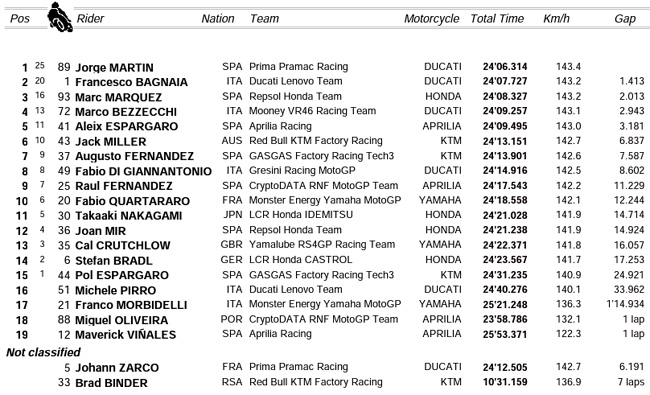Click the Pos column header

(x=19, y=19)
